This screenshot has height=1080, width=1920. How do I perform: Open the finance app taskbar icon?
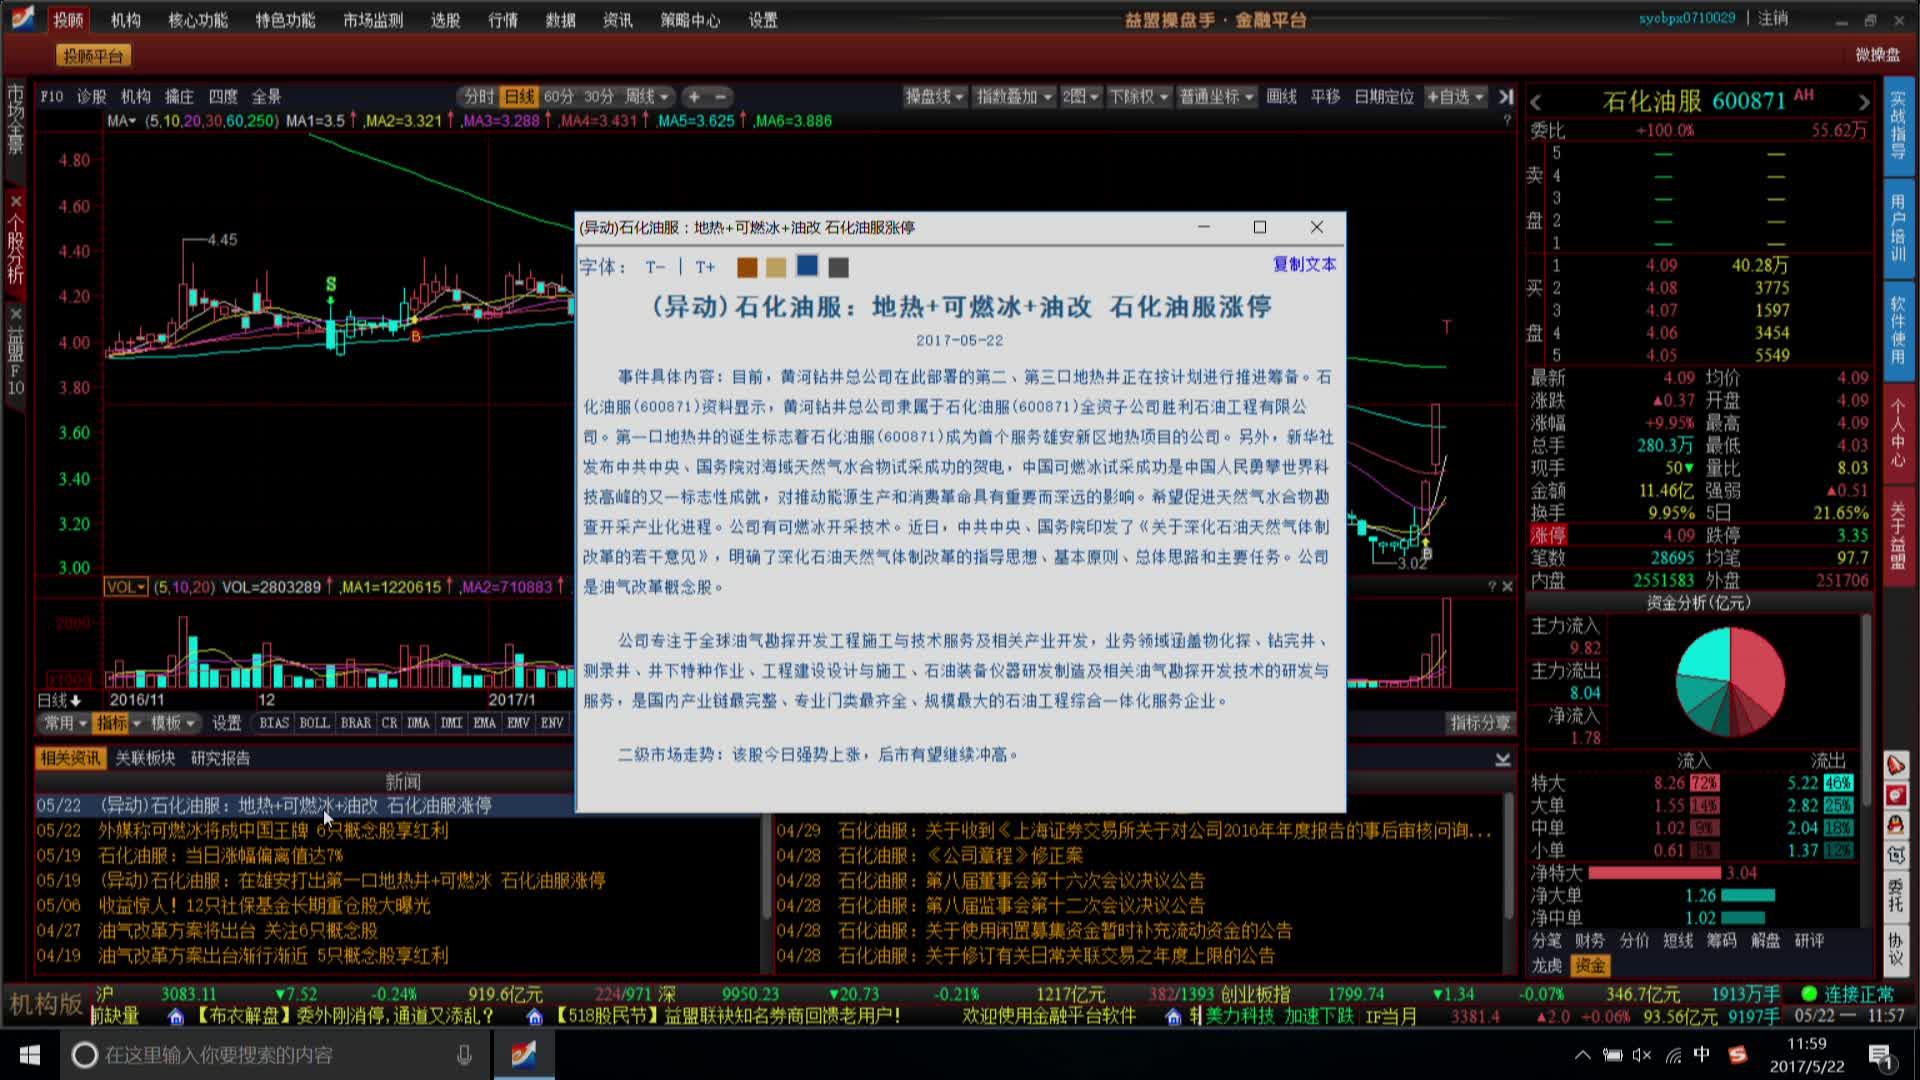[x=523, y=1055]
